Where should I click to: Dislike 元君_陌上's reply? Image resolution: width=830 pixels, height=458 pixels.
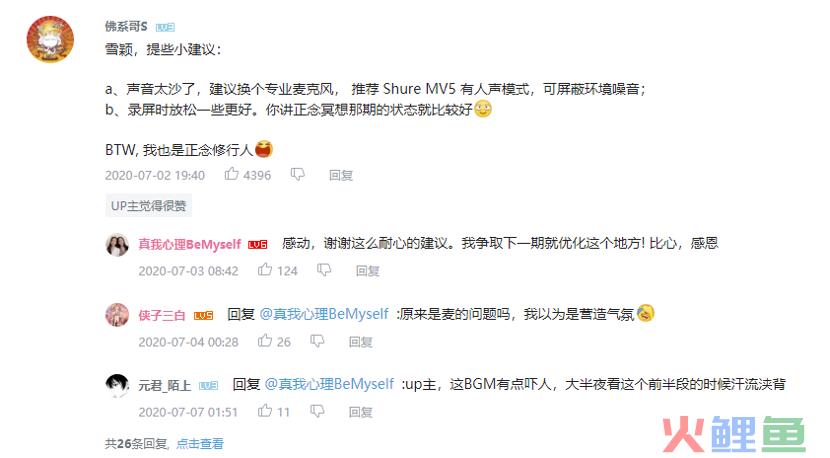[x=317, y=411]
